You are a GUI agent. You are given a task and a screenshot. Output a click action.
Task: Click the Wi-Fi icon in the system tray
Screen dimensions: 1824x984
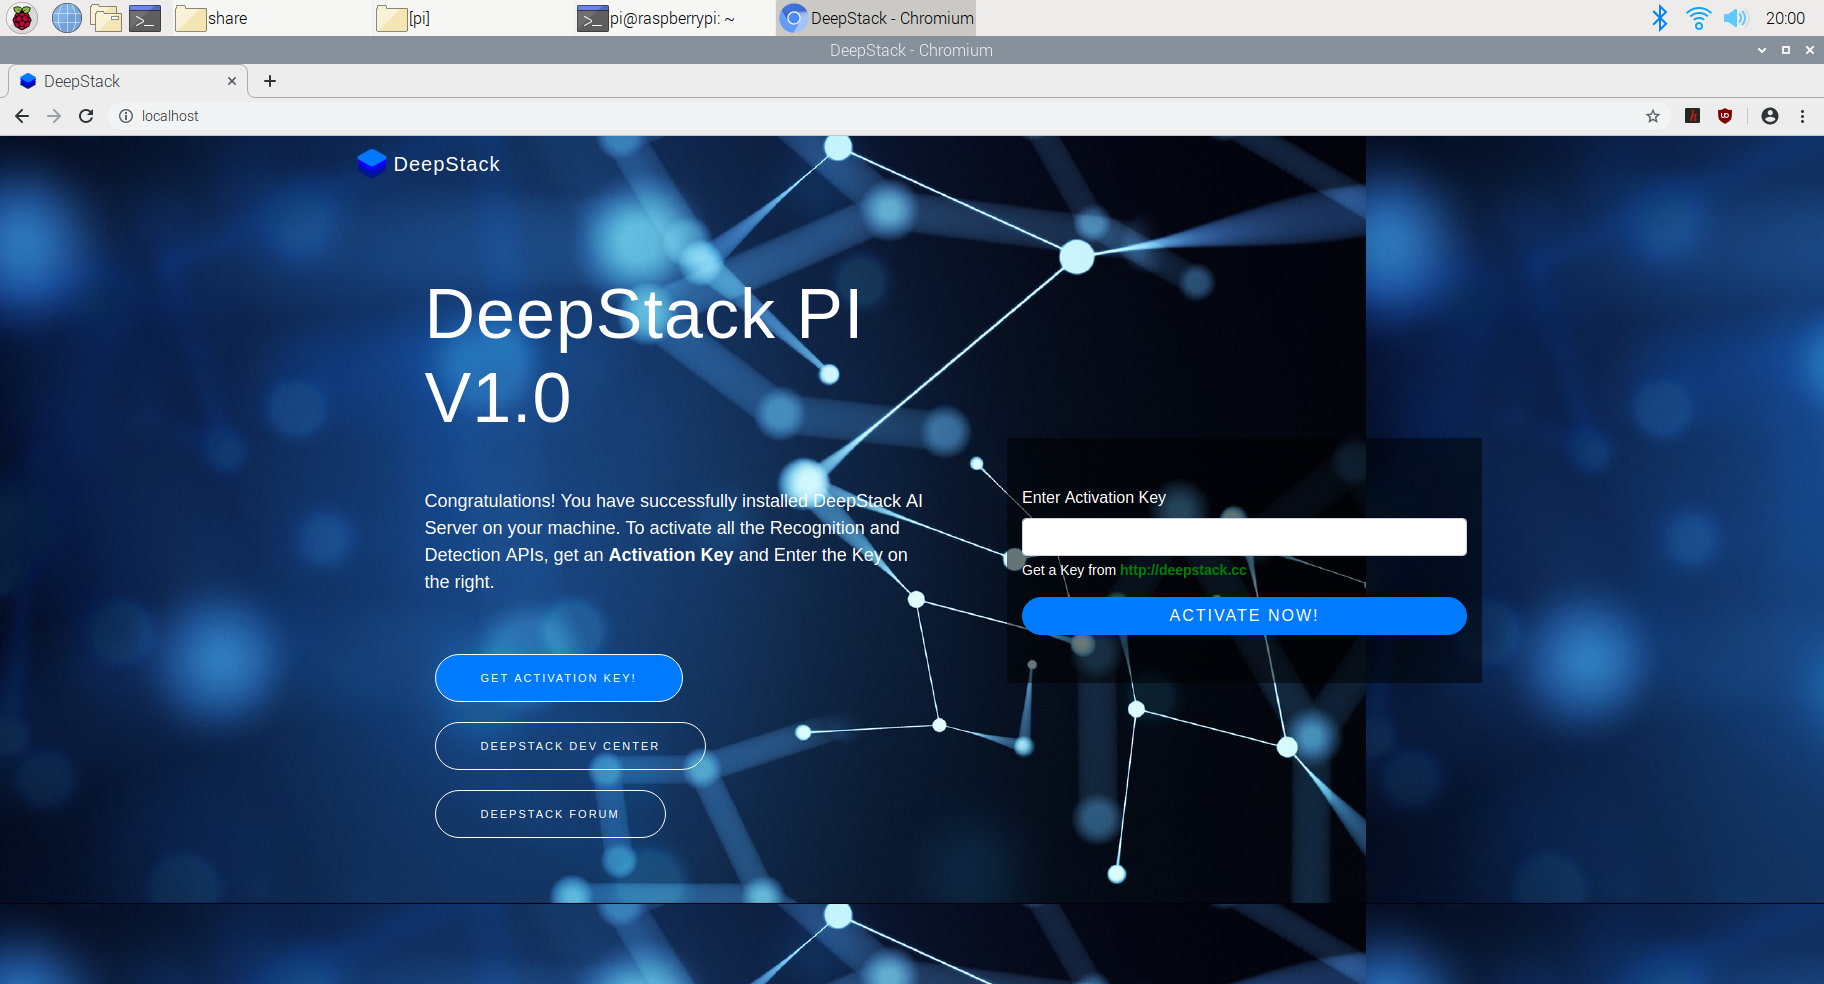pyautogui.click(x=1698, y=17)
